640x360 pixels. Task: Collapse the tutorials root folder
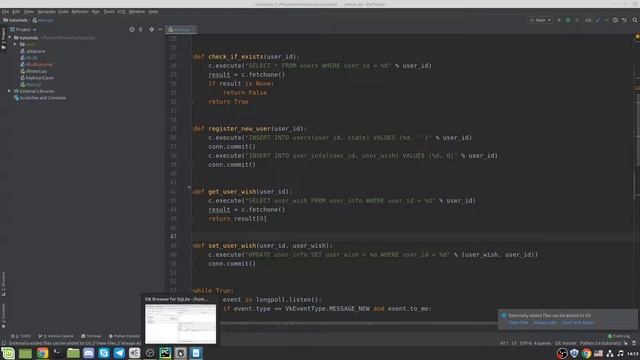(10, 38)
